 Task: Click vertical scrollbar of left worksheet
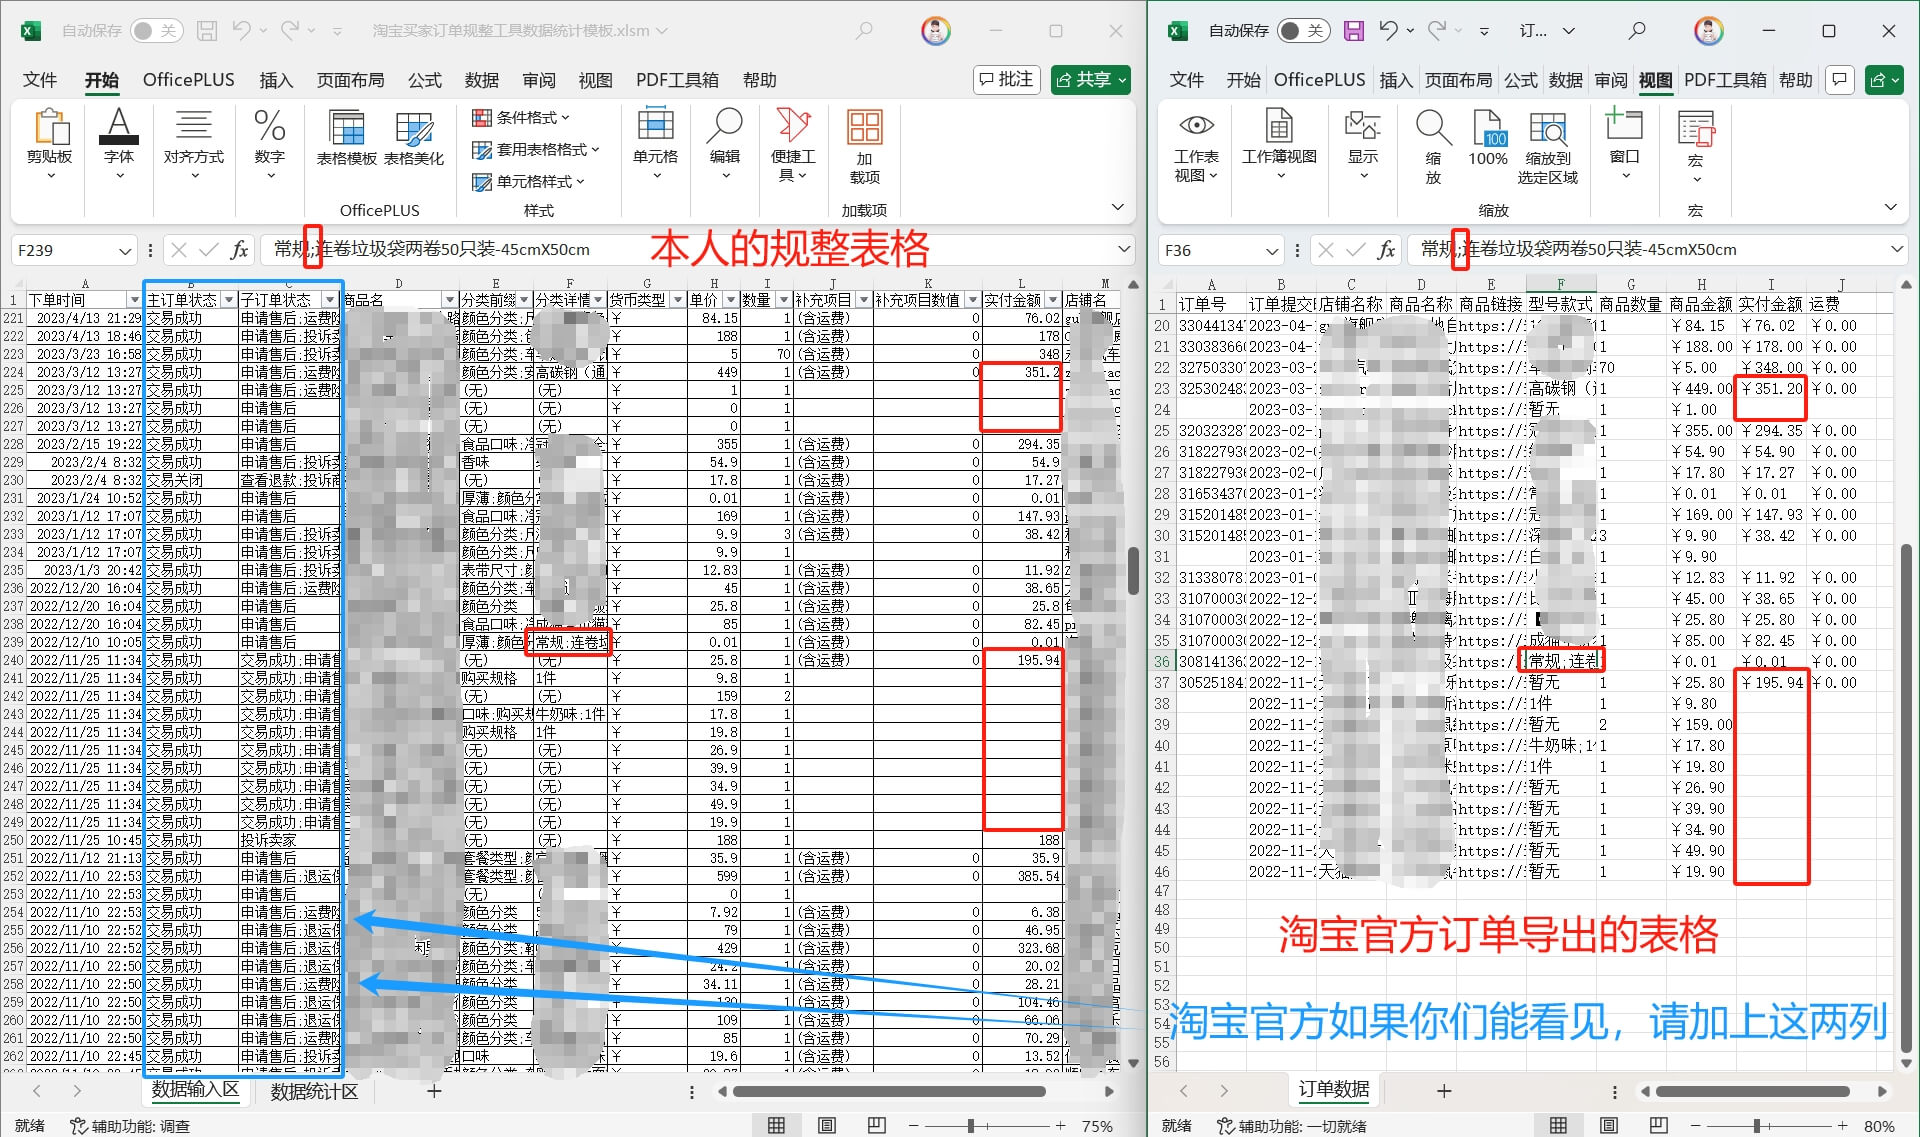[1133, 570]
